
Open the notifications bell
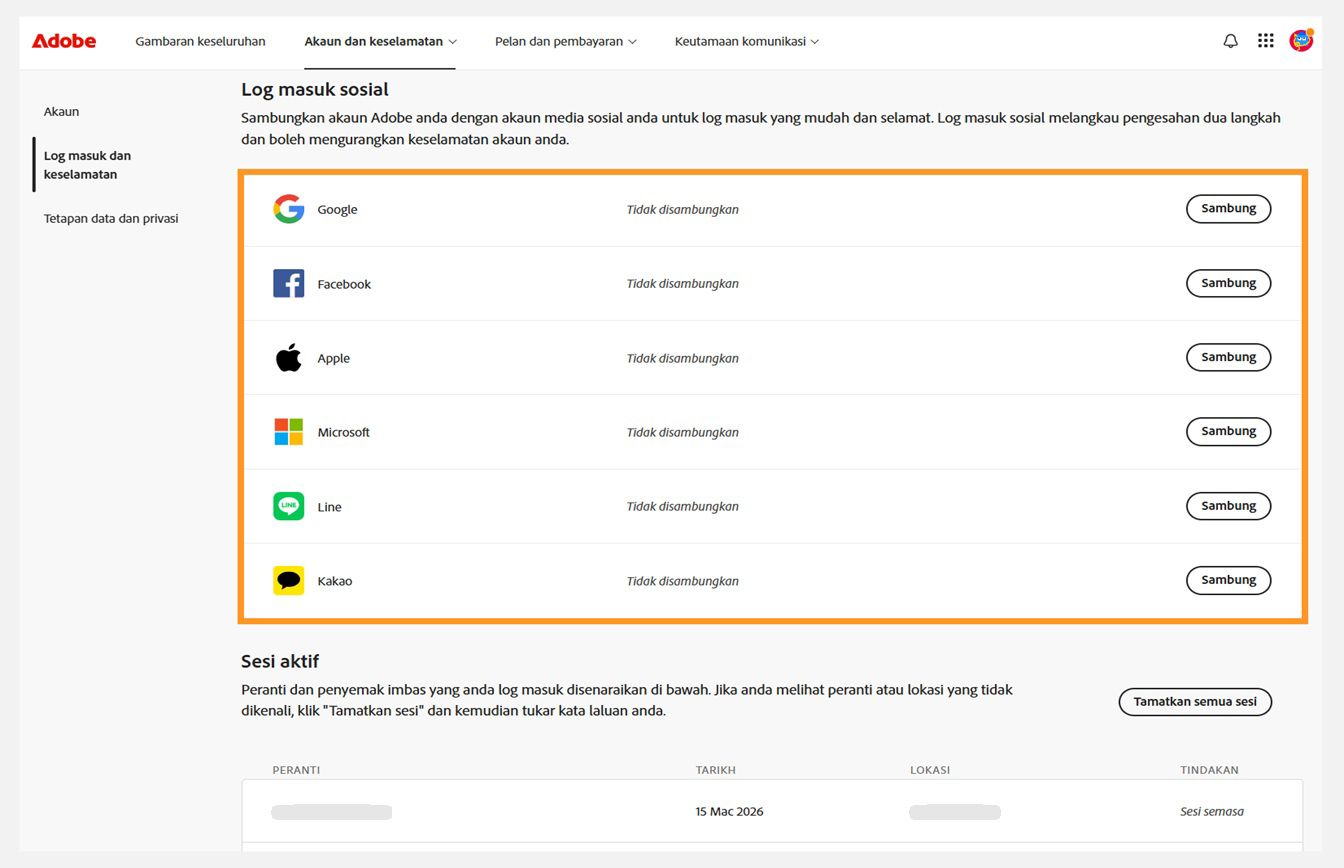(x=1231, y=41)
